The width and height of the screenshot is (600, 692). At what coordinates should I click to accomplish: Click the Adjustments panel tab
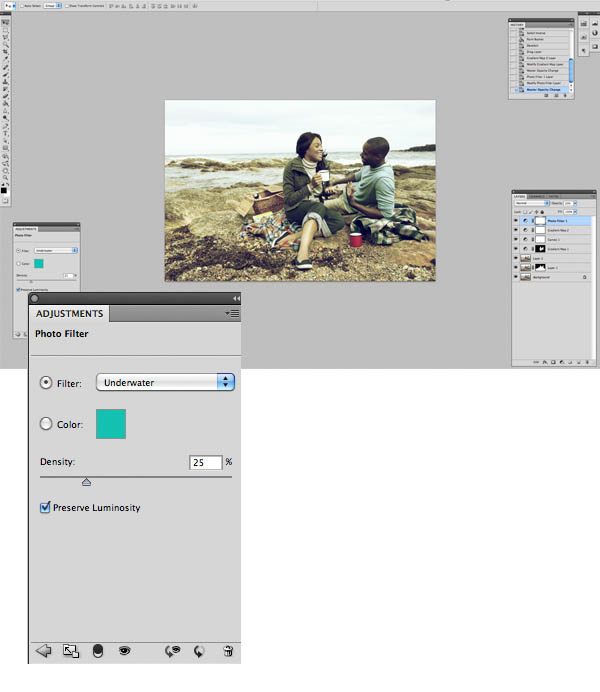point(69,314)
